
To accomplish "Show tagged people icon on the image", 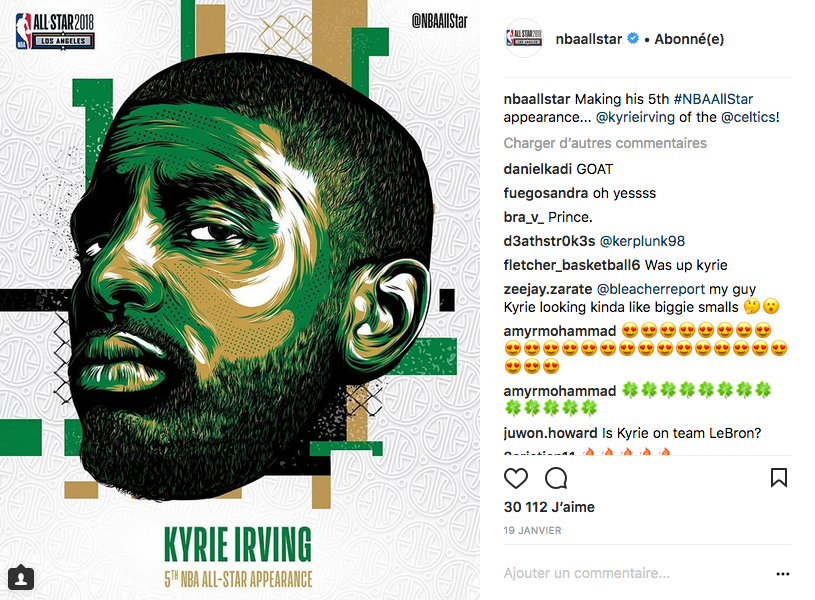I will pos(21,578).
